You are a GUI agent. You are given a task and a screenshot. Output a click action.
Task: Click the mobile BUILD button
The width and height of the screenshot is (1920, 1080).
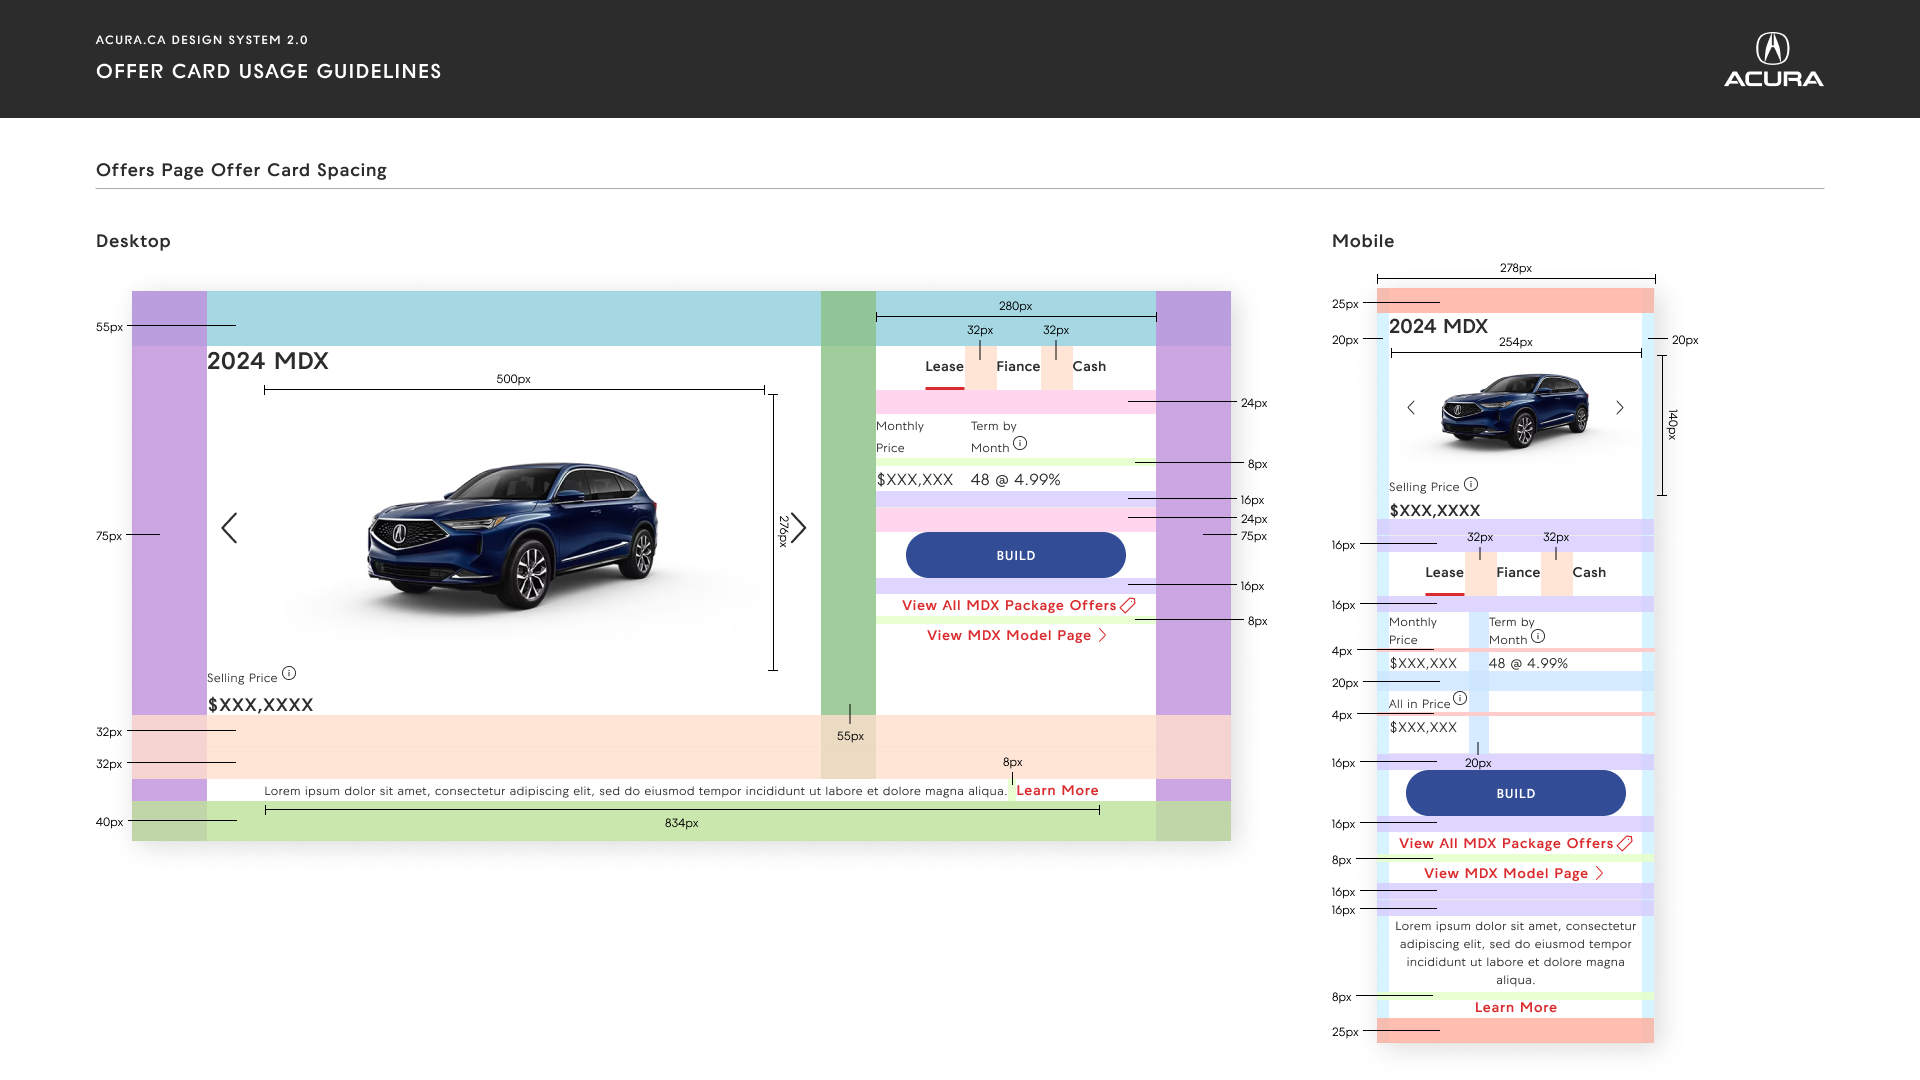pos(1516,793)
